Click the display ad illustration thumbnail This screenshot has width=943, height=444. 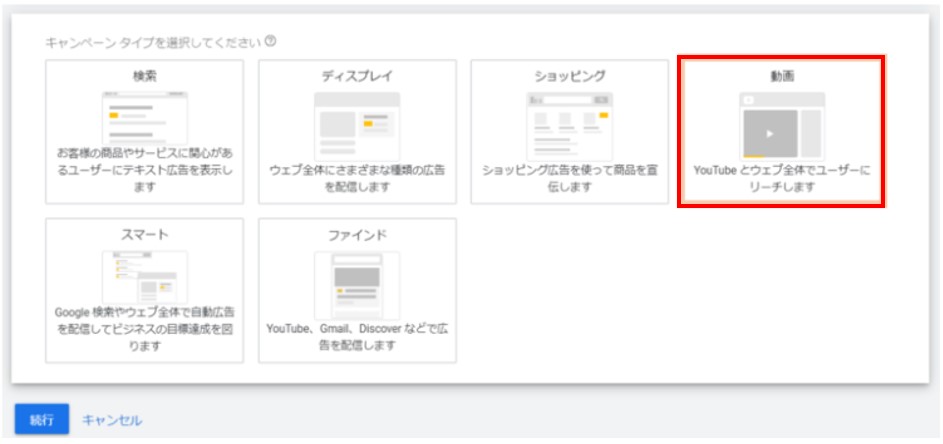tap(357, 126)
